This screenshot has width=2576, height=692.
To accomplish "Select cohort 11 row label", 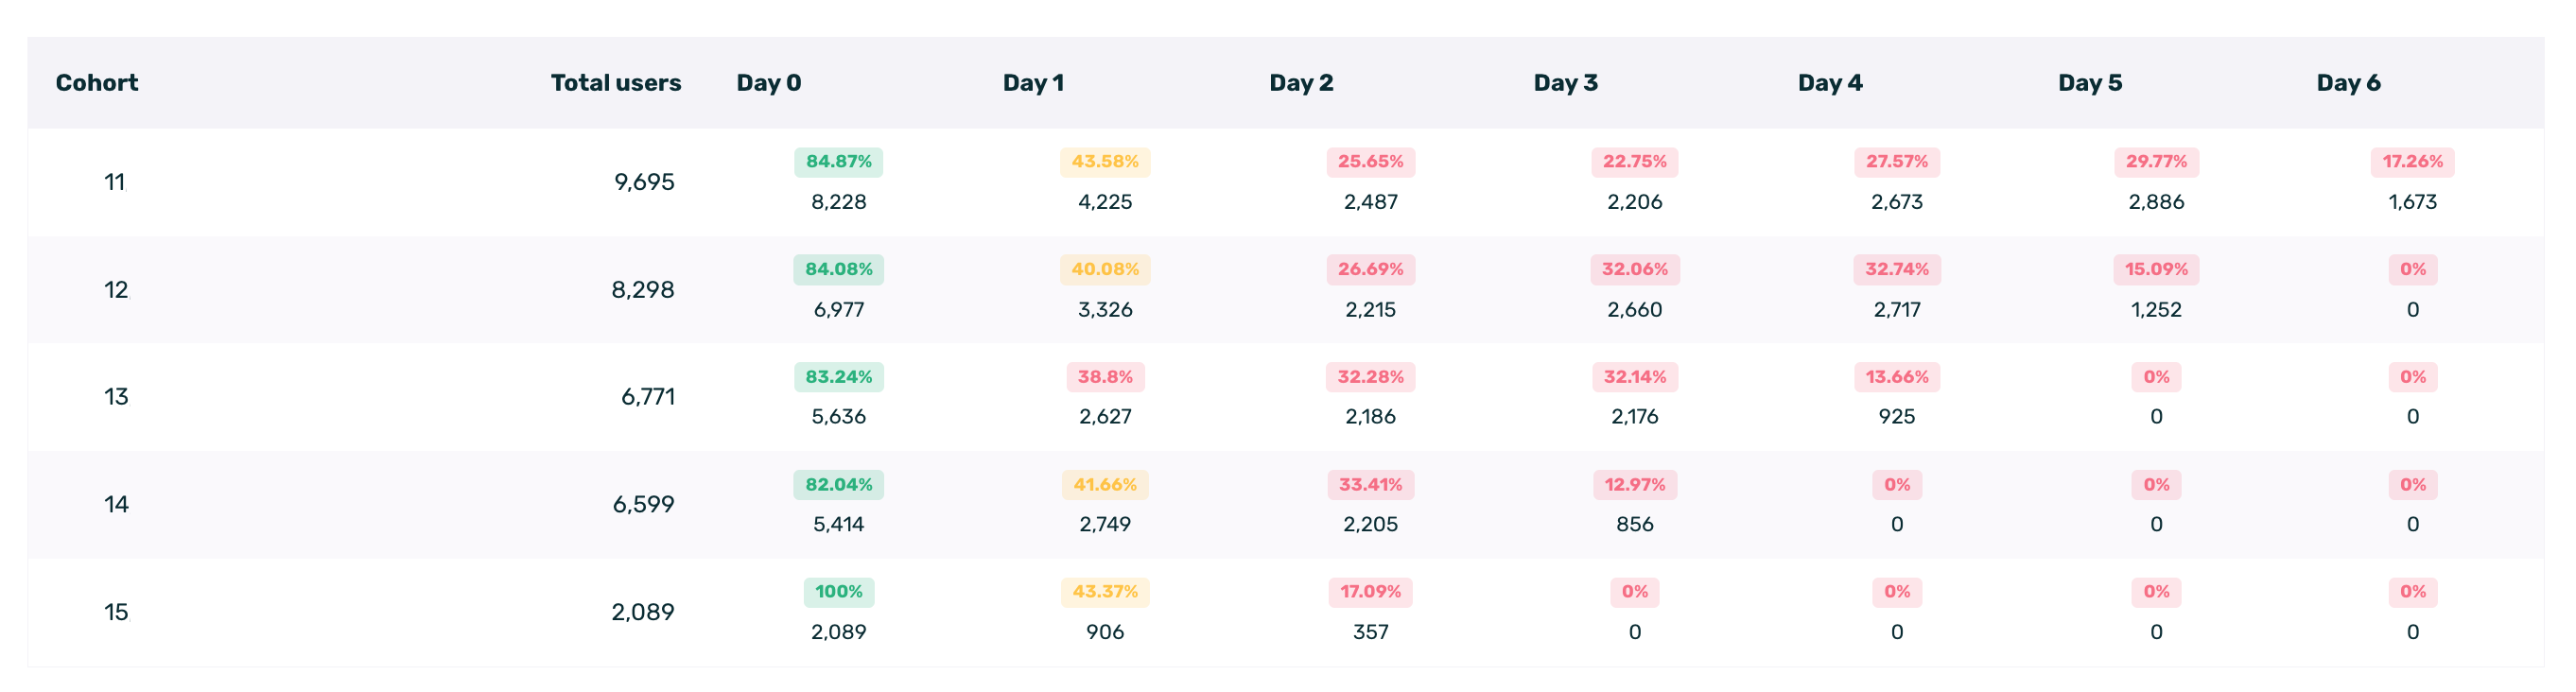I will [x=115, y=182].
